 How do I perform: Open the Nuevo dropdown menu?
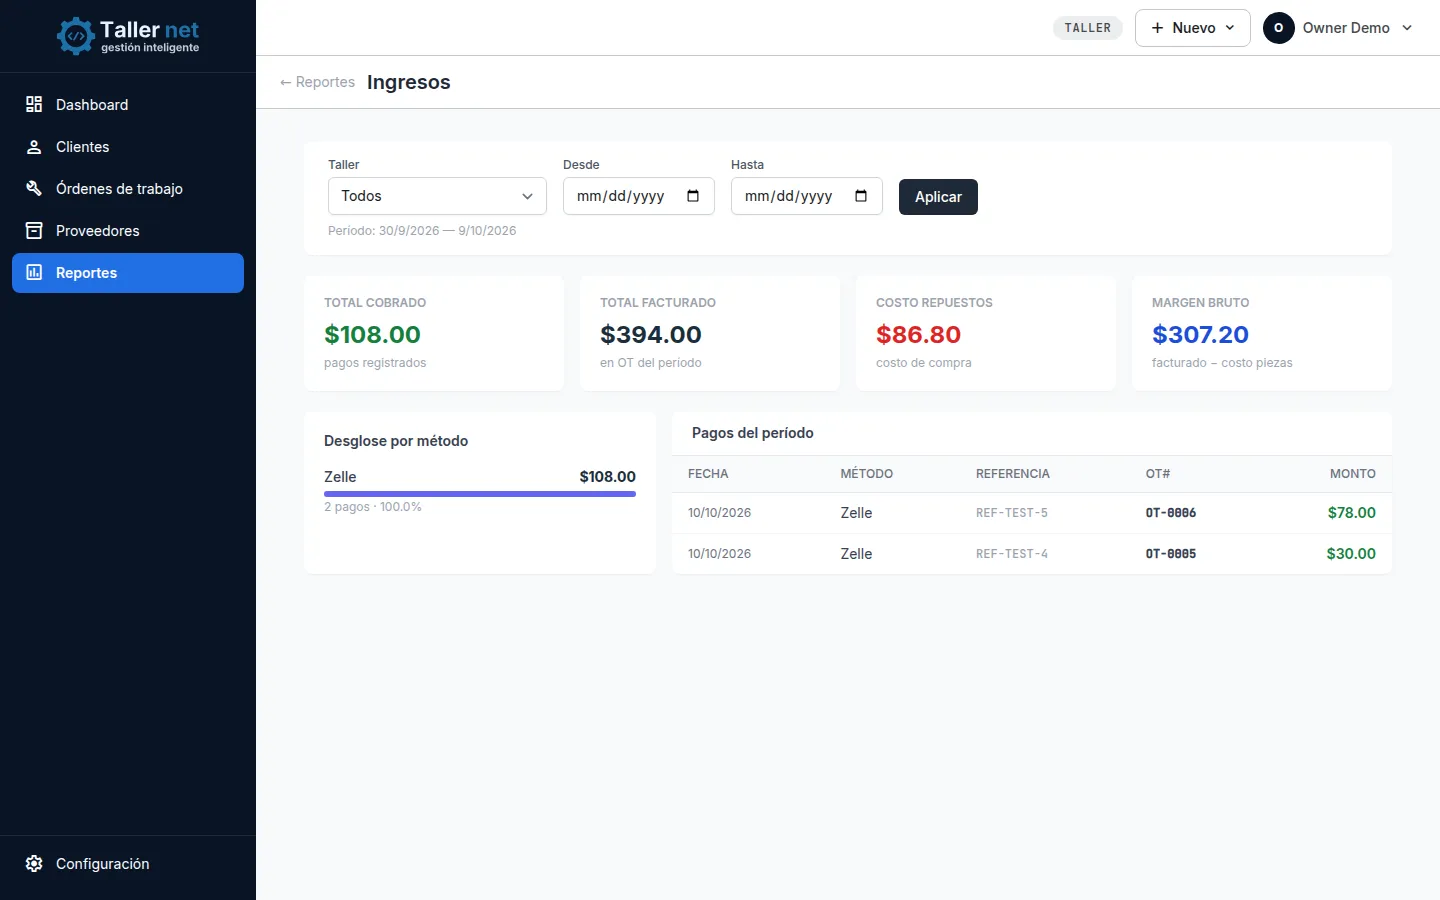1193,28
